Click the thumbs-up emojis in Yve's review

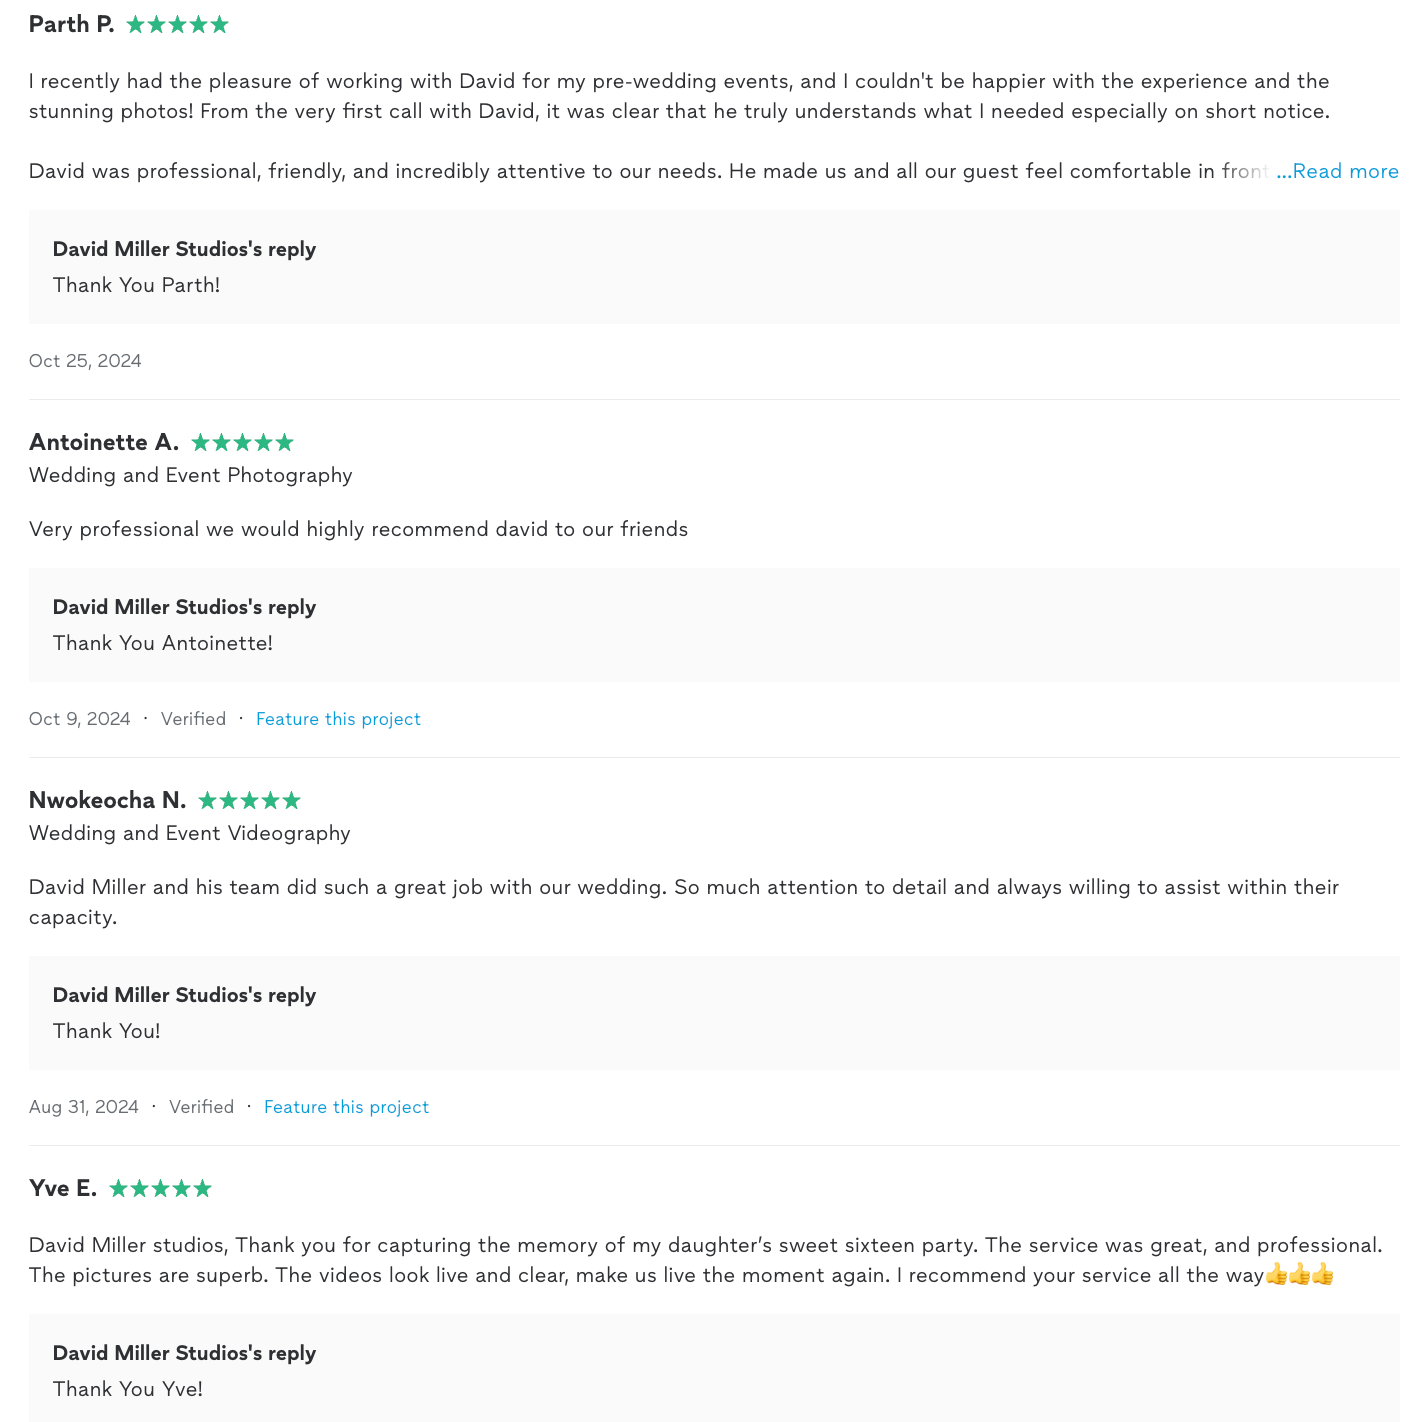1299,1275
